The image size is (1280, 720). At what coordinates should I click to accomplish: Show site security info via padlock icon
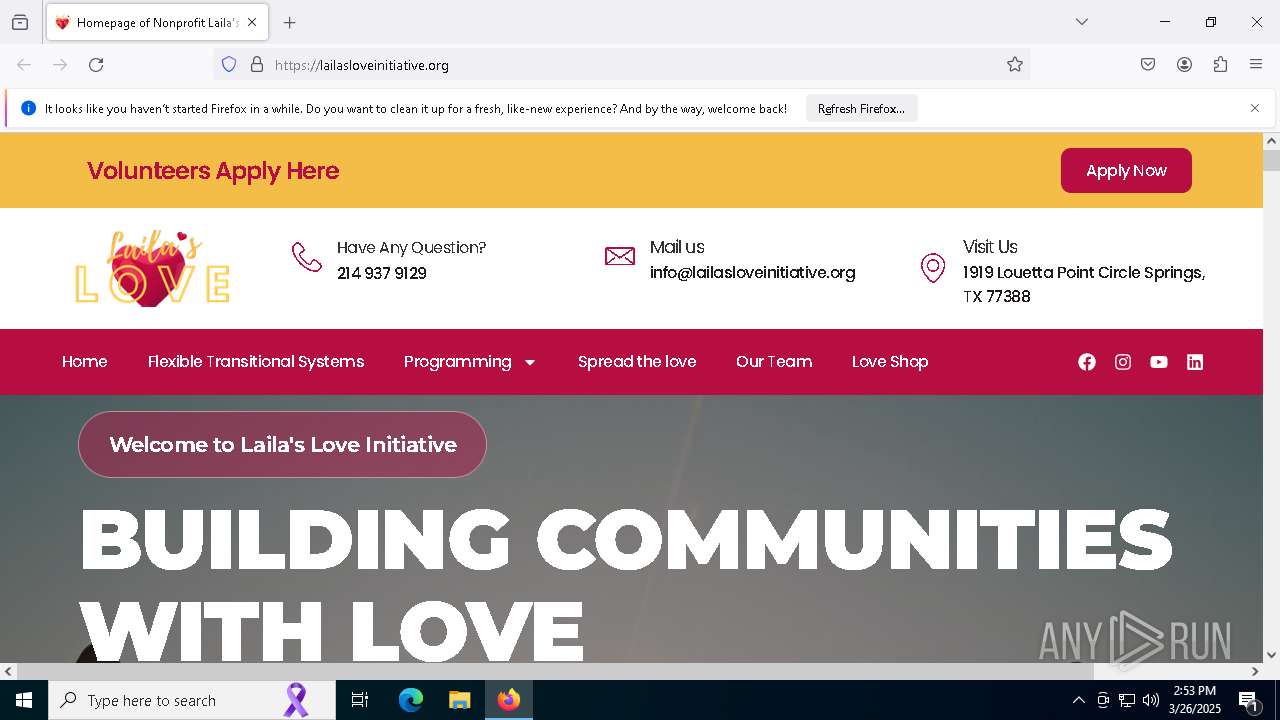point(257,65)
